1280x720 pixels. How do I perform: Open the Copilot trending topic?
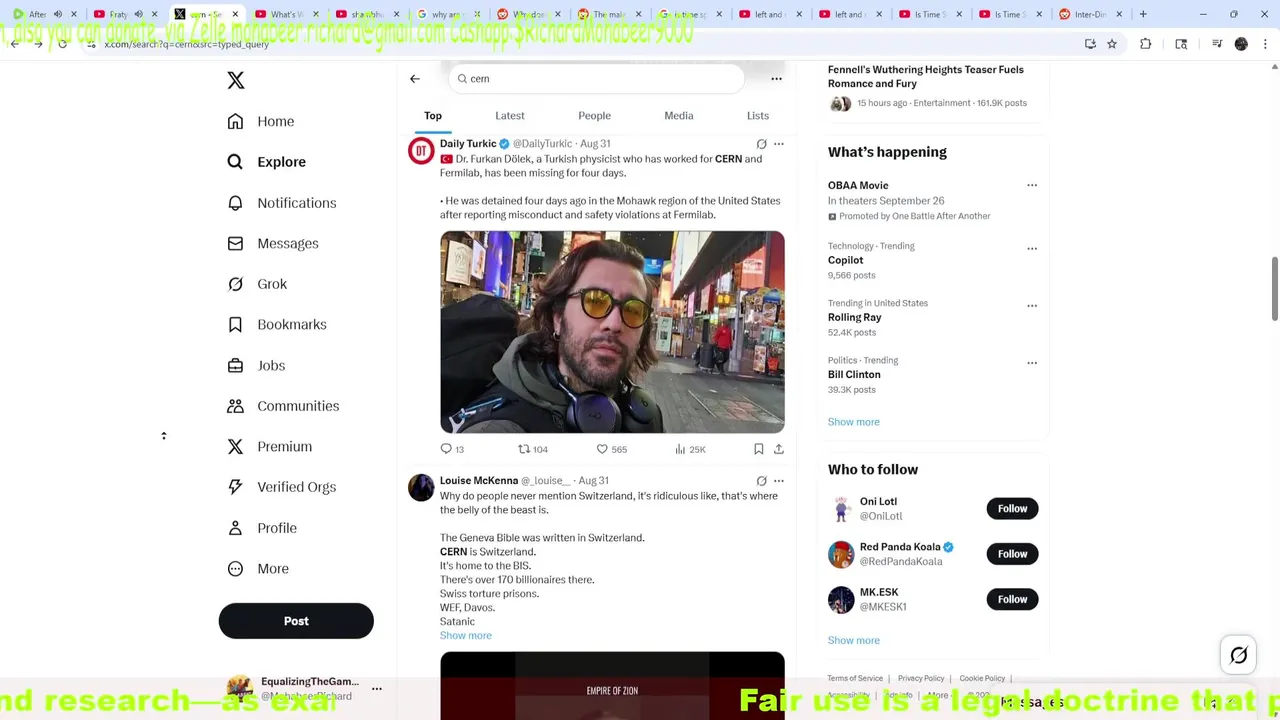point(845,260)
